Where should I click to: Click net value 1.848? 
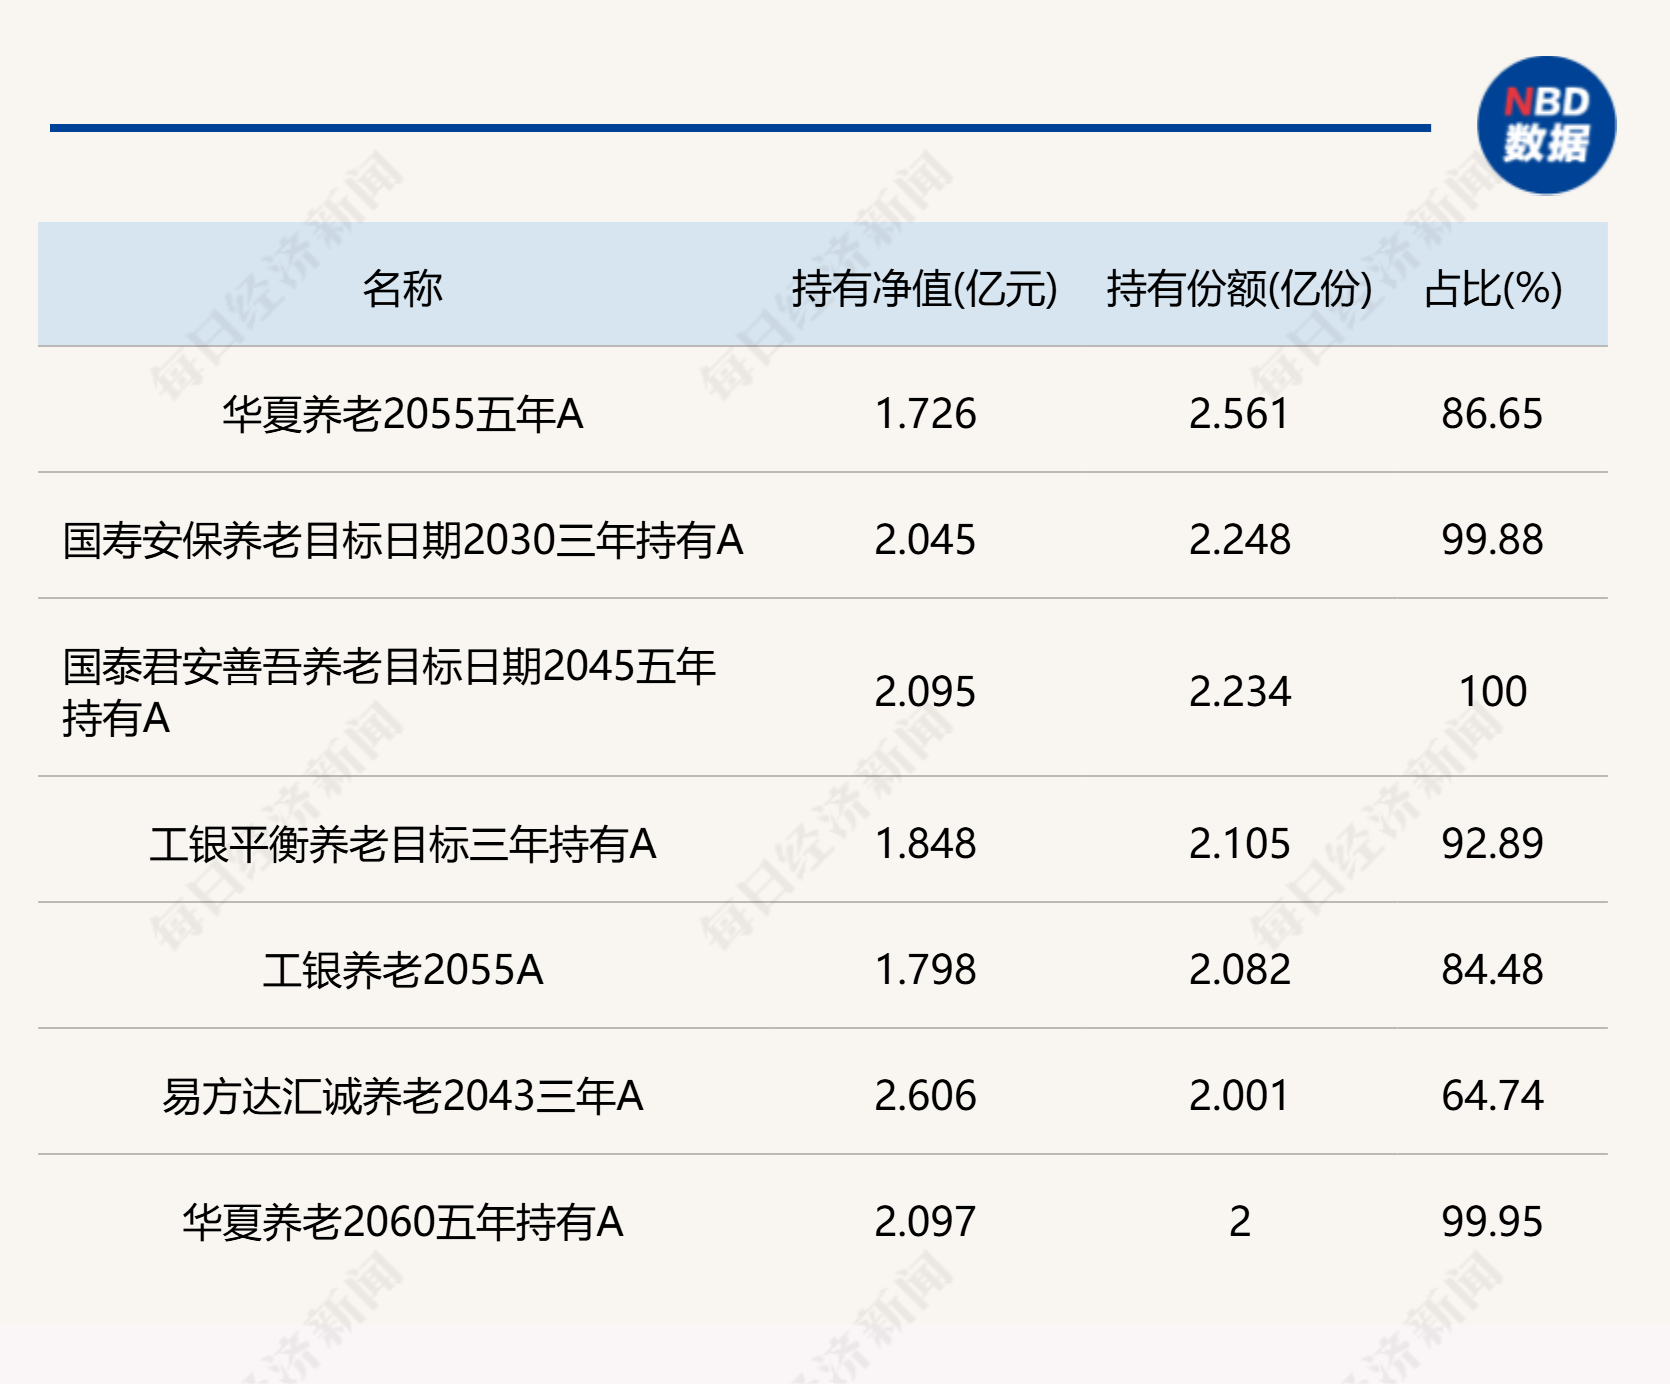[x=925, y=844]
